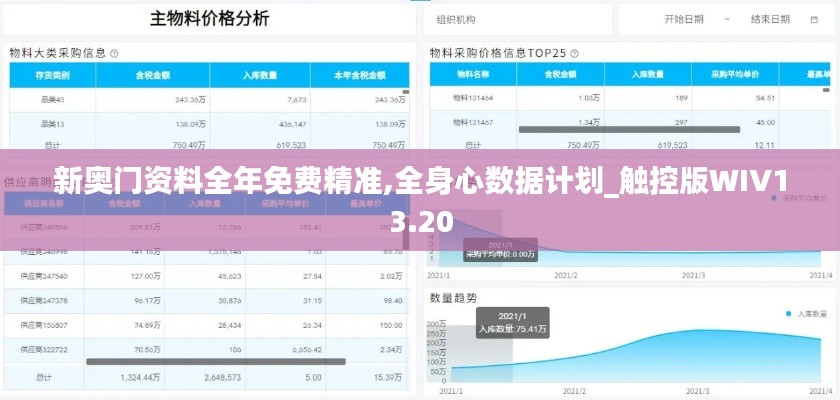Image resolution: width=840 pixels, height=400 pixels.
Task: Click 138.09万 under 含税金额 for 品类13
Action: tap(191, 124)
